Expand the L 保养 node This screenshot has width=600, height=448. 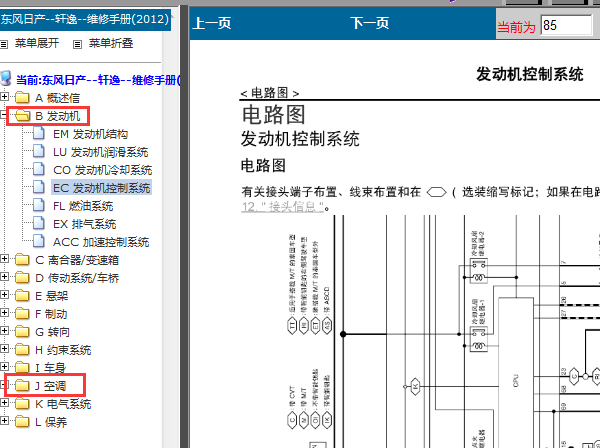[x=4, y=420]
